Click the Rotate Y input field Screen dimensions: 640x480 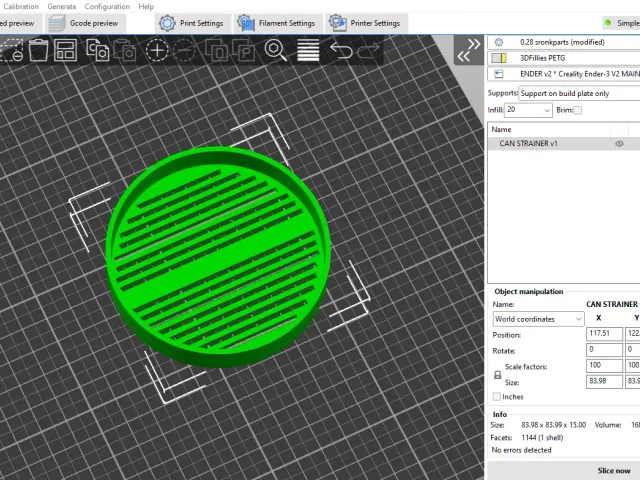(633, 349)
